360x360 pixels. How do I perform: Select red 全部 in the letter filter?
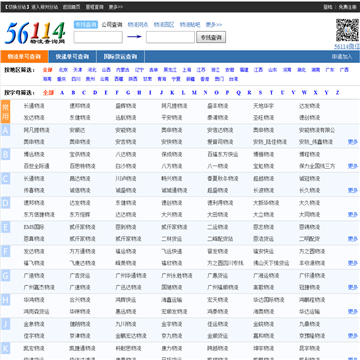tap(48, 93)
